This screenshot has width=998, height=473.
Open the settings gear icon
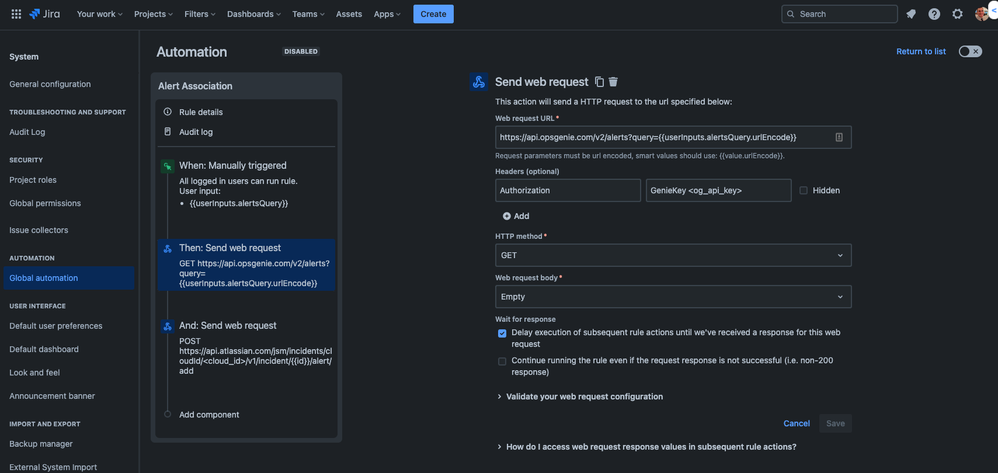point(957,14)
